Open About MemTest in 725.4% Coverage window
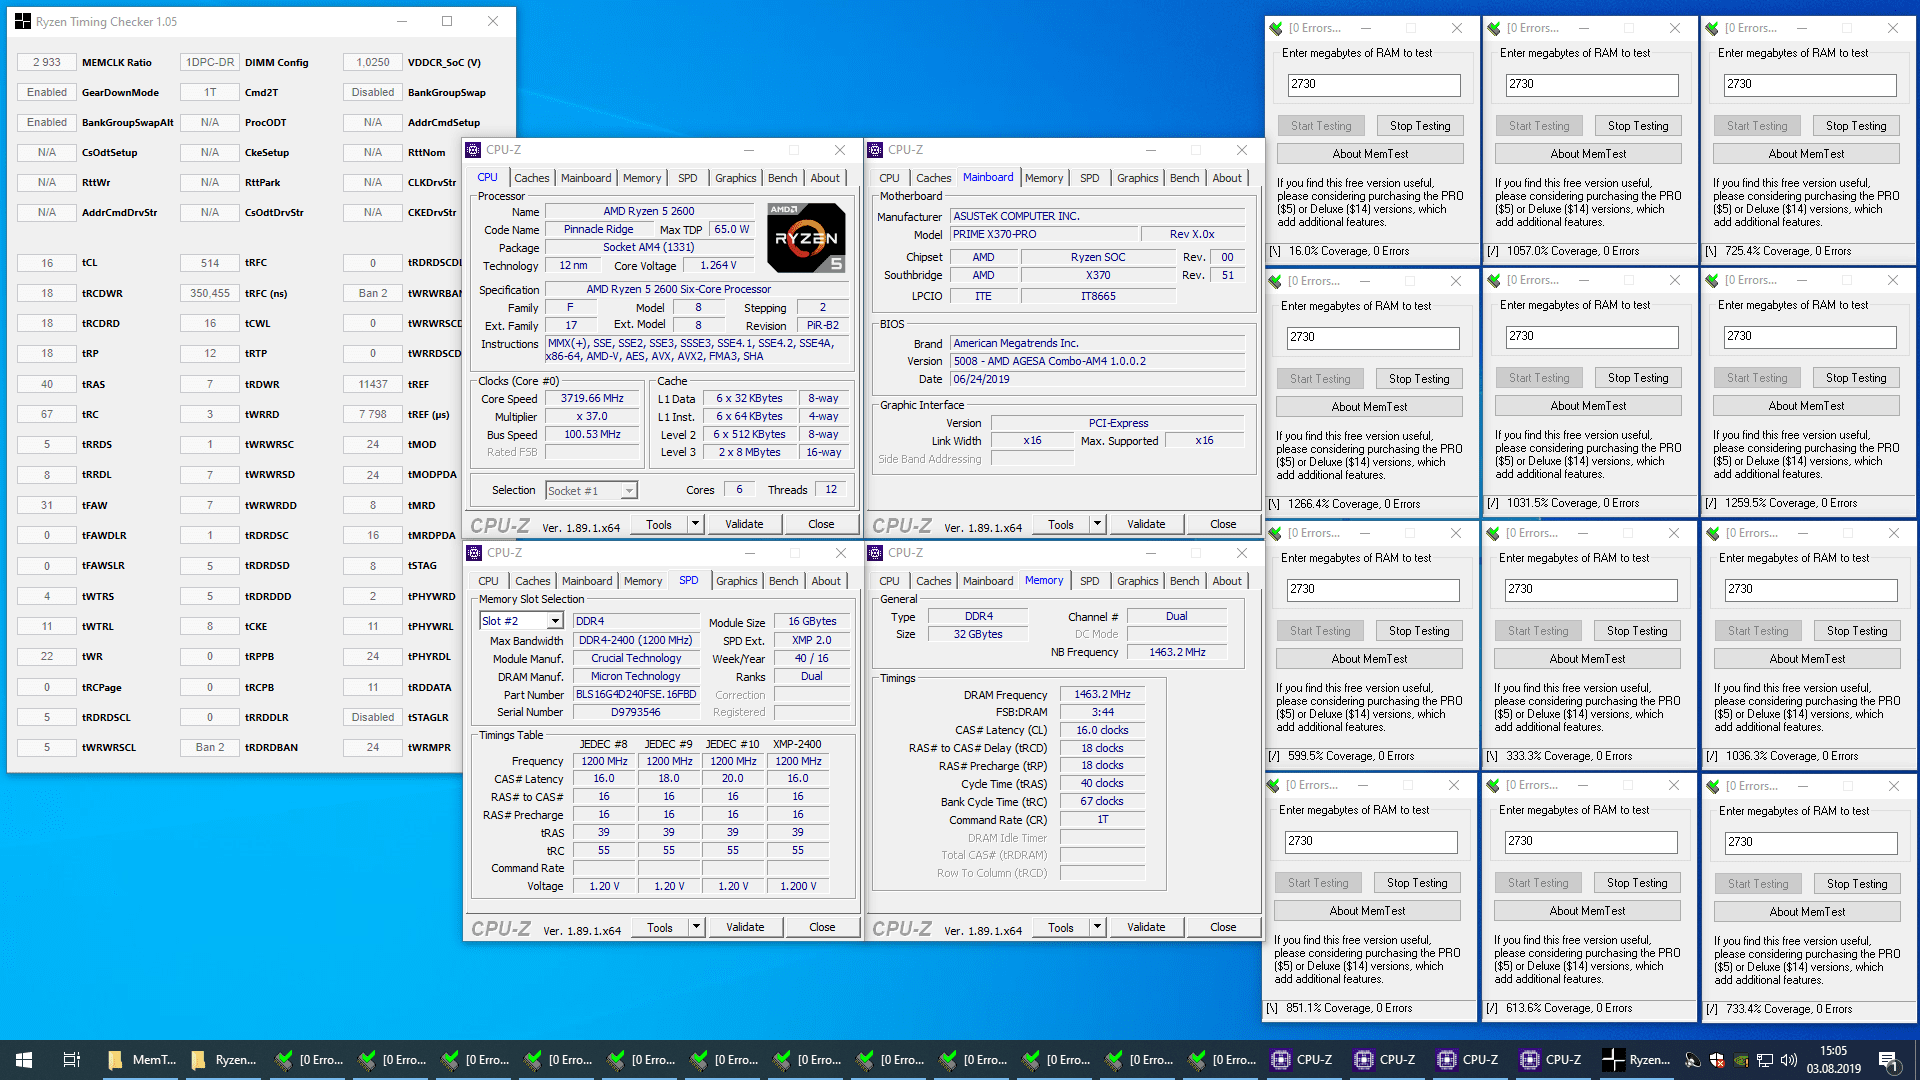 click(x=1806, y=154)
